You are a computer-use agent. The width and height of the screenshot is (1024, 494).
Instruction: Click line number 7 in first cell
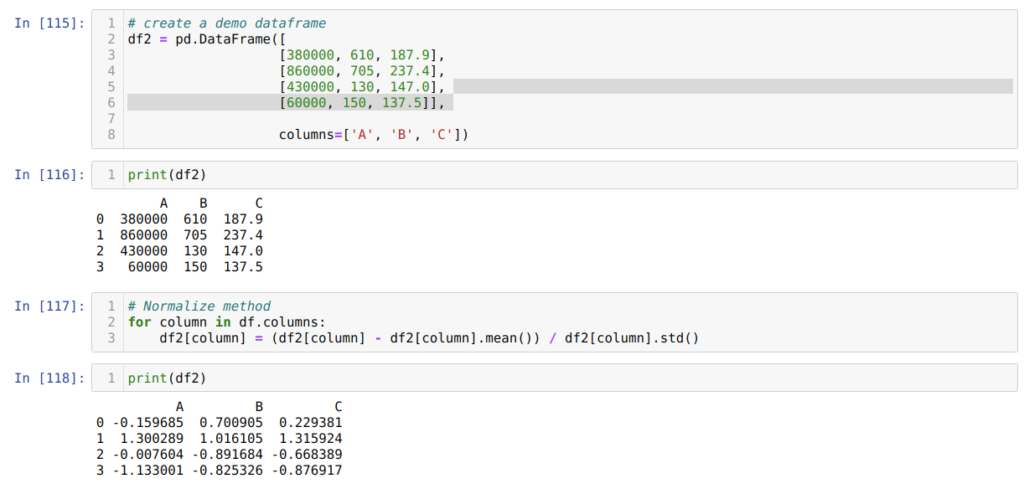111,118
